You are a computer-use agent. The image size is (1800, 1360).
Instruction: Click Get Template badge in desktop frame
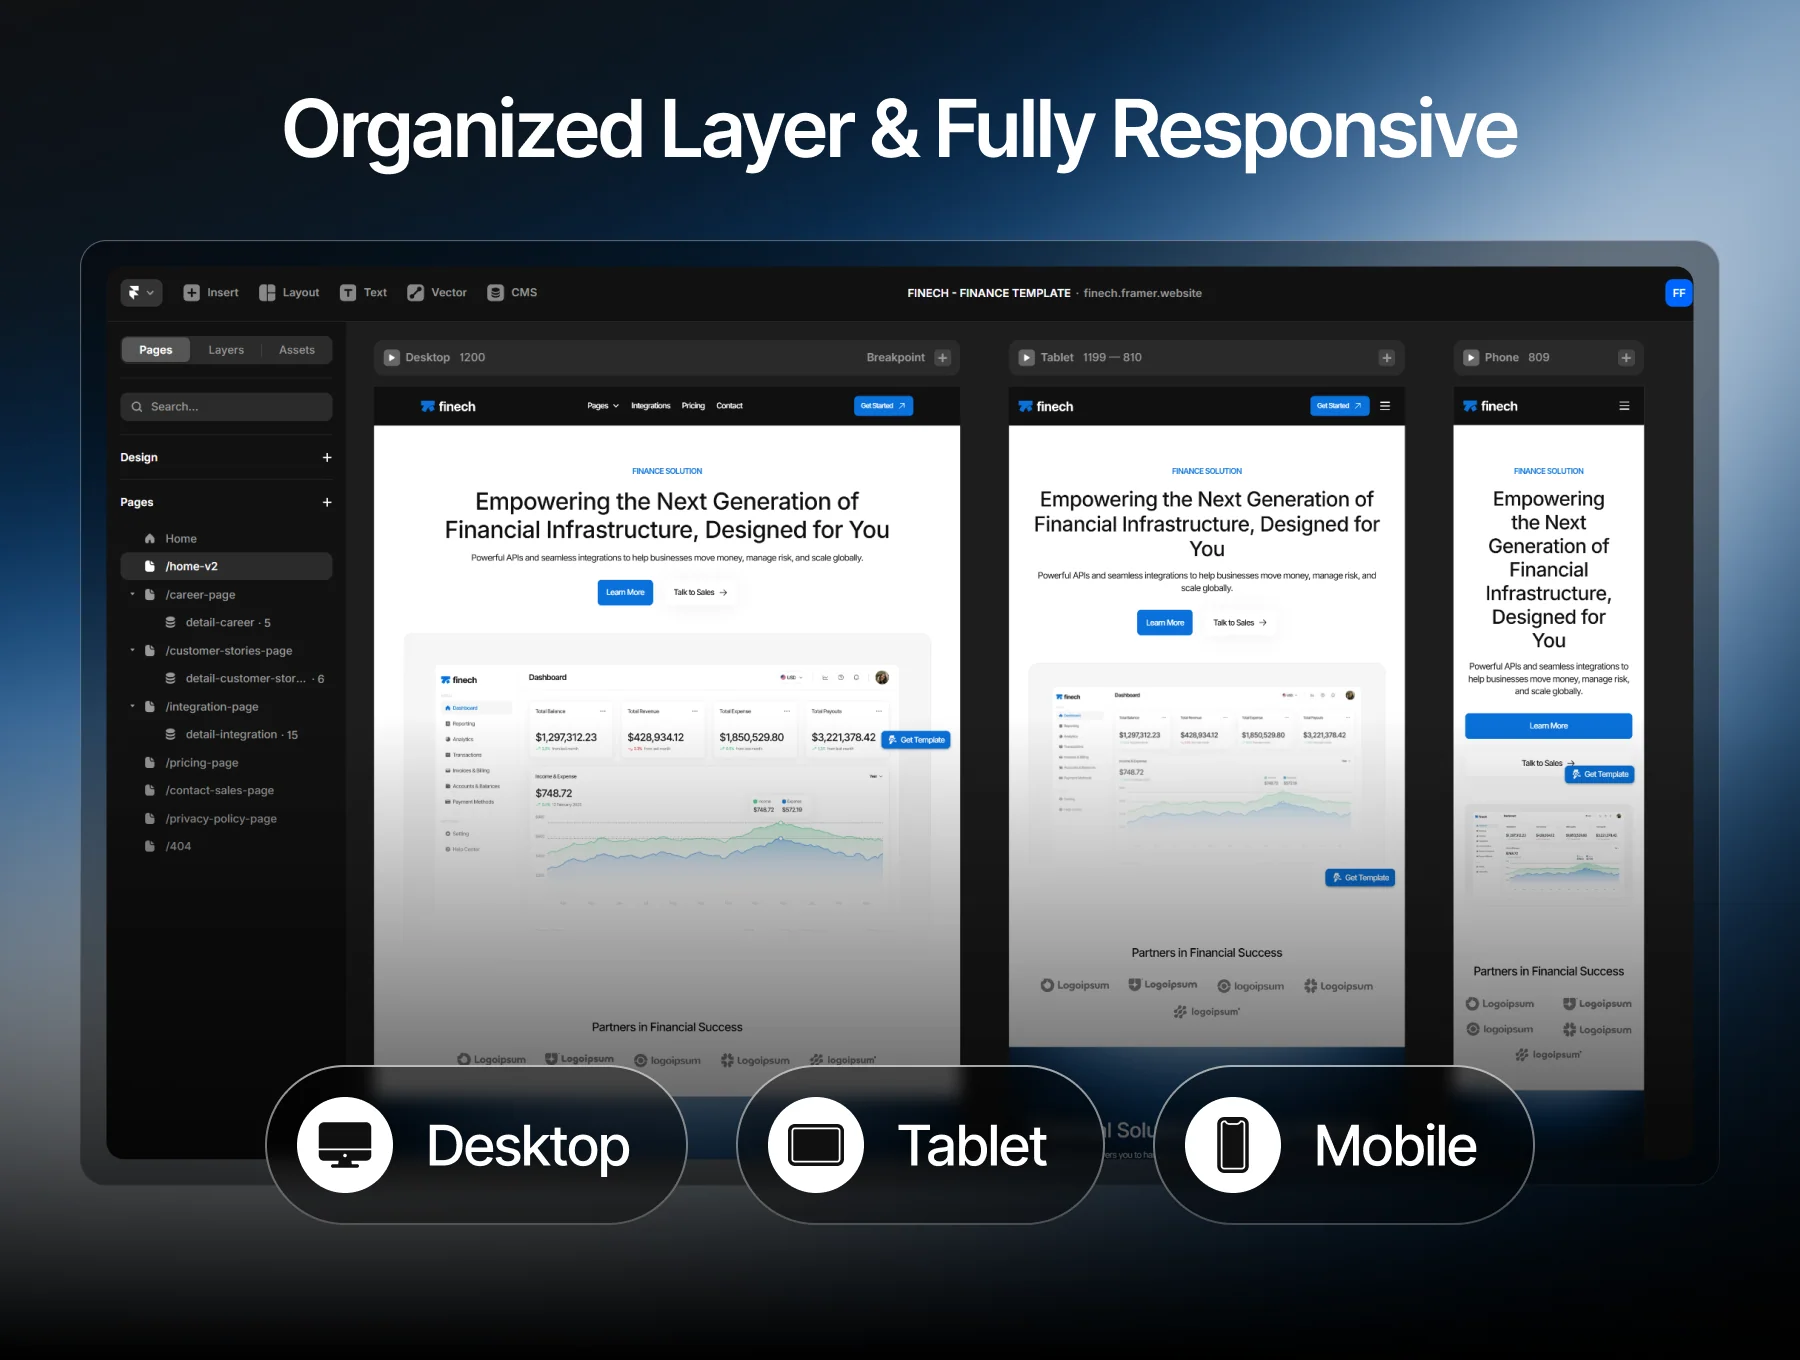(917, 740)
